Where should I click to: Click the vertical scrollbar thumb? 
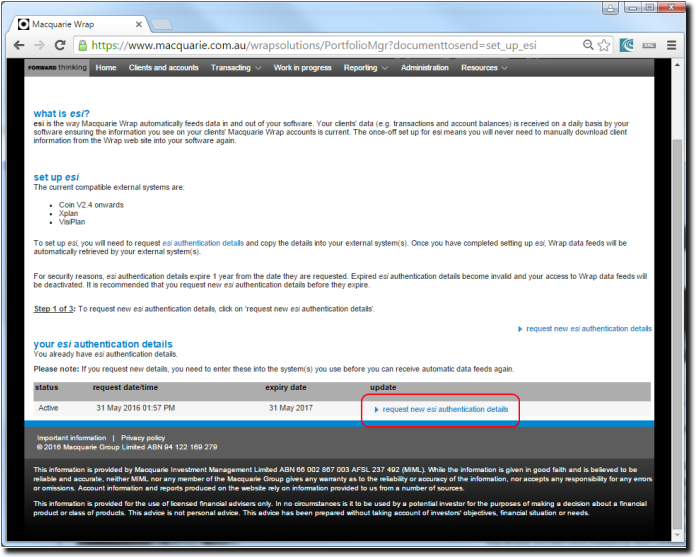[677, 334]
